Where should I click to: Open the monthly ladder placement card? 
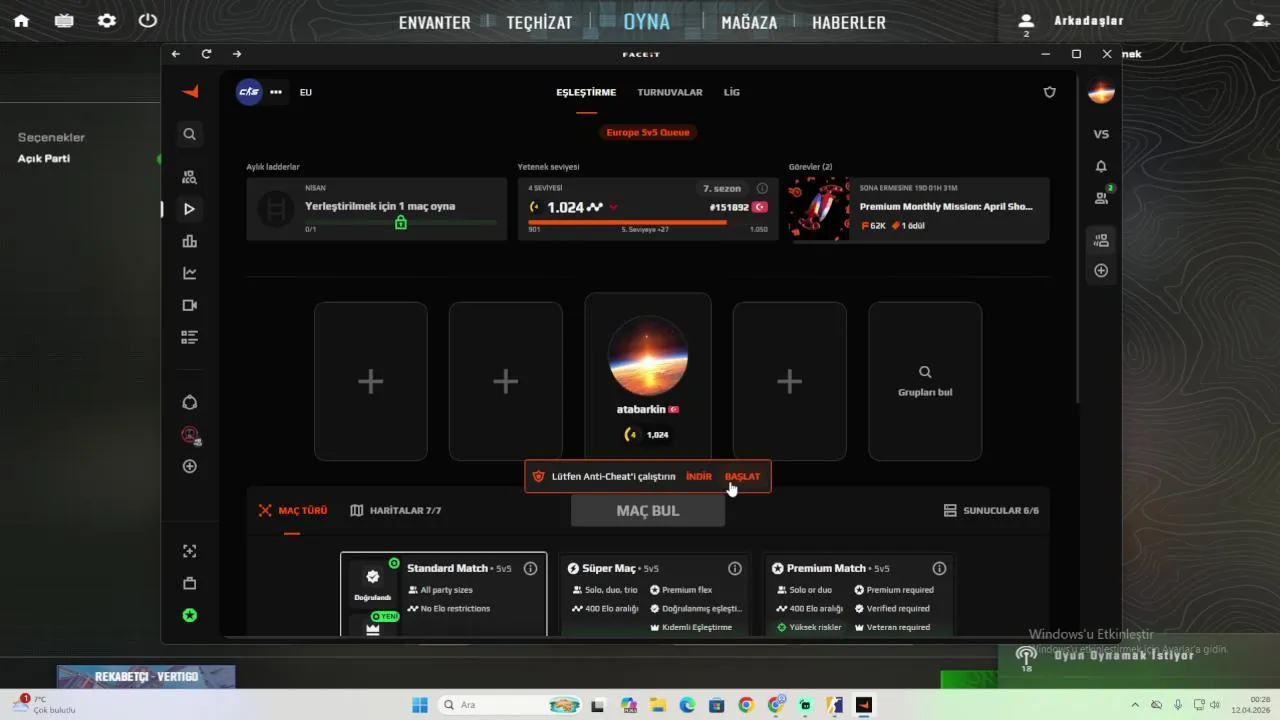click(377, 209)
